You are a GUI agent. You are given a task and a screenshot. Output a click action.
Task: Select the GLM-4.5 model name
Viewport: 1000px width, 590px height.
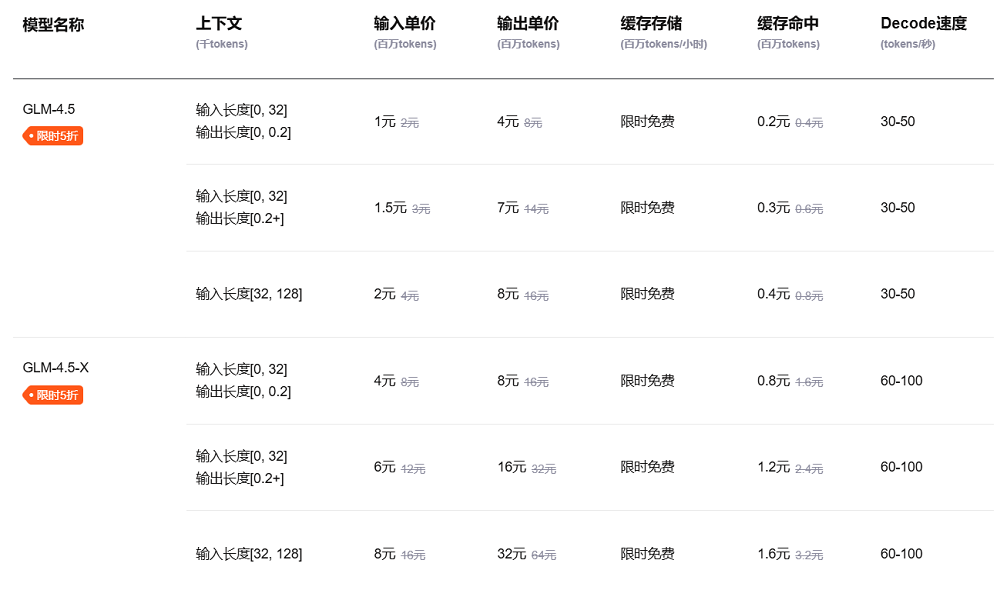(x=49, y=109)
